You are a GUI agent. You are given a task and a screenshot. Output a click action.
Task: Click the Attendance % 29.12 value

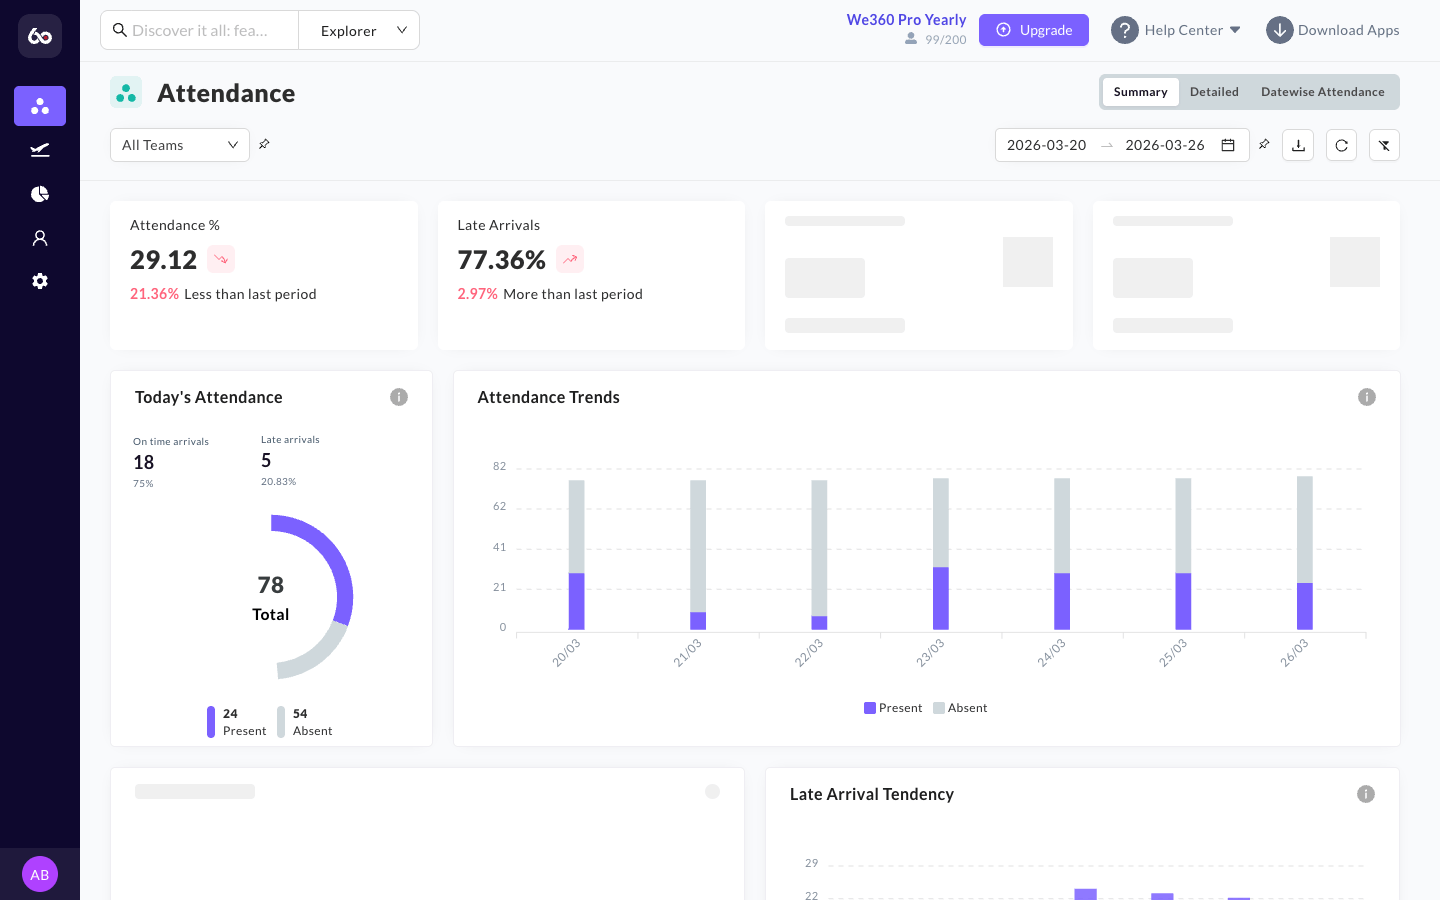pos(163,260)
